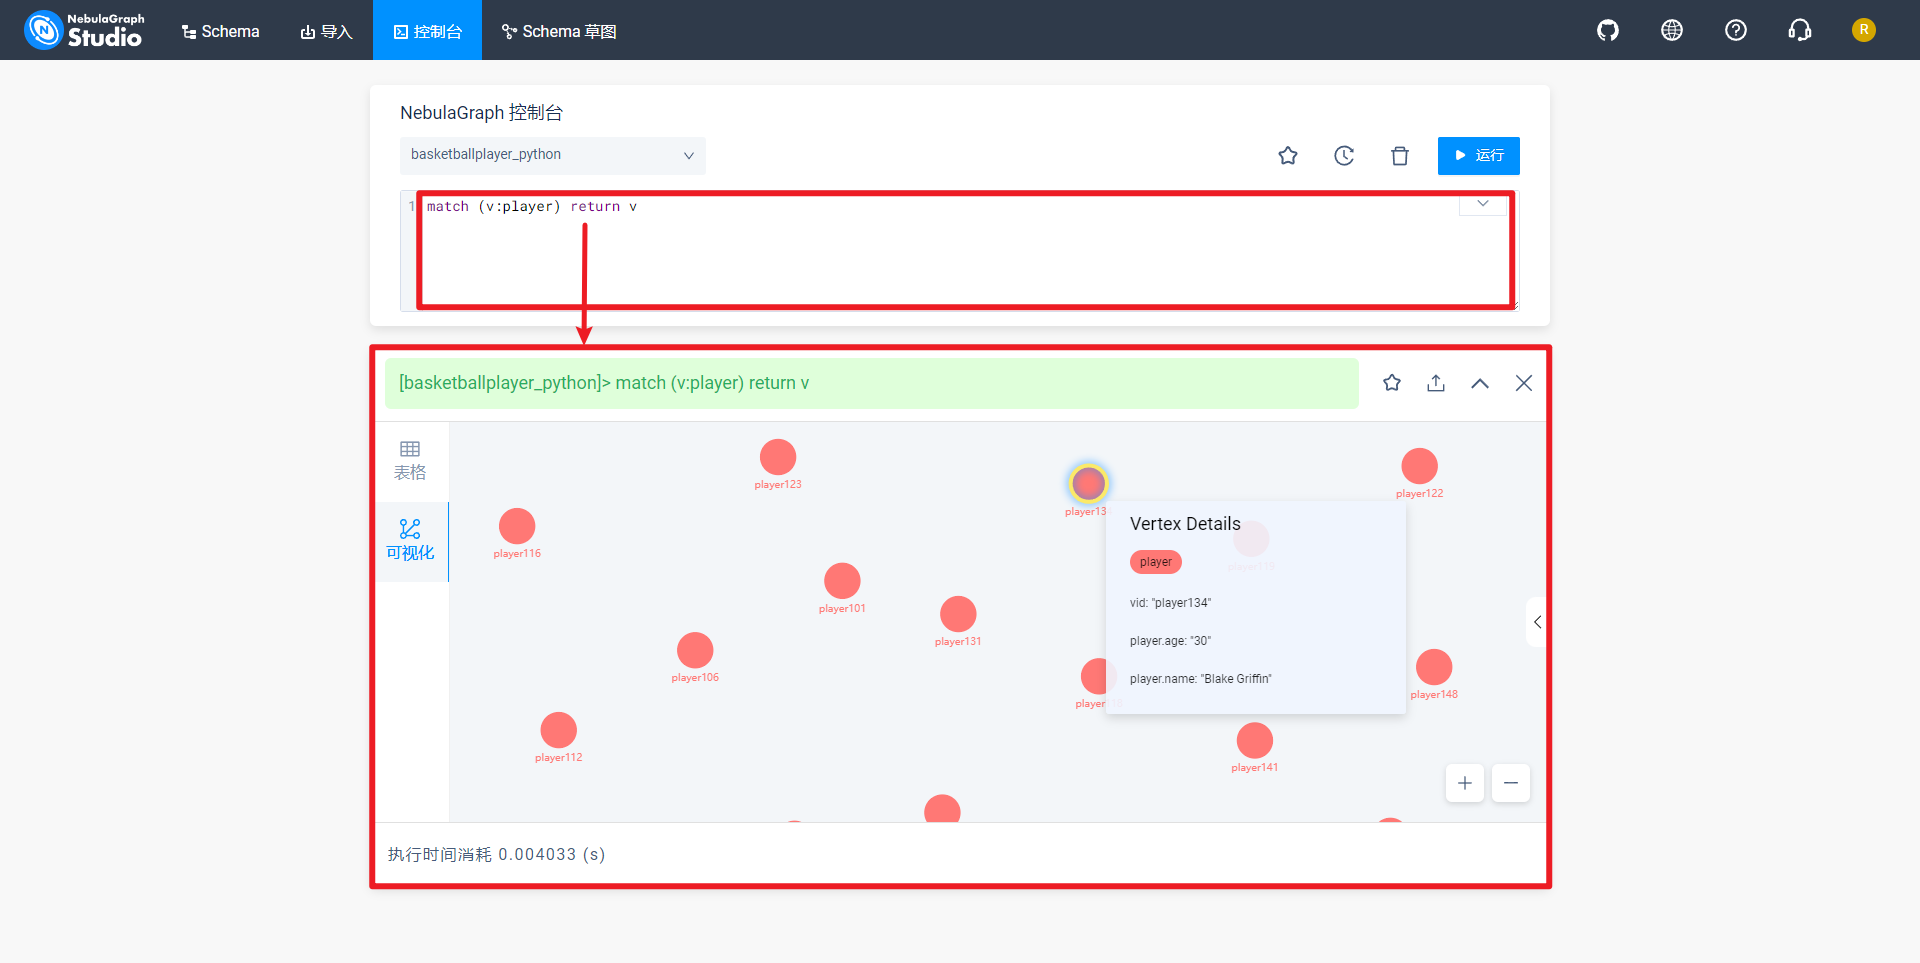Click the language globe icon
The width and height of the screenshot is (1920, 963).
1672,30
